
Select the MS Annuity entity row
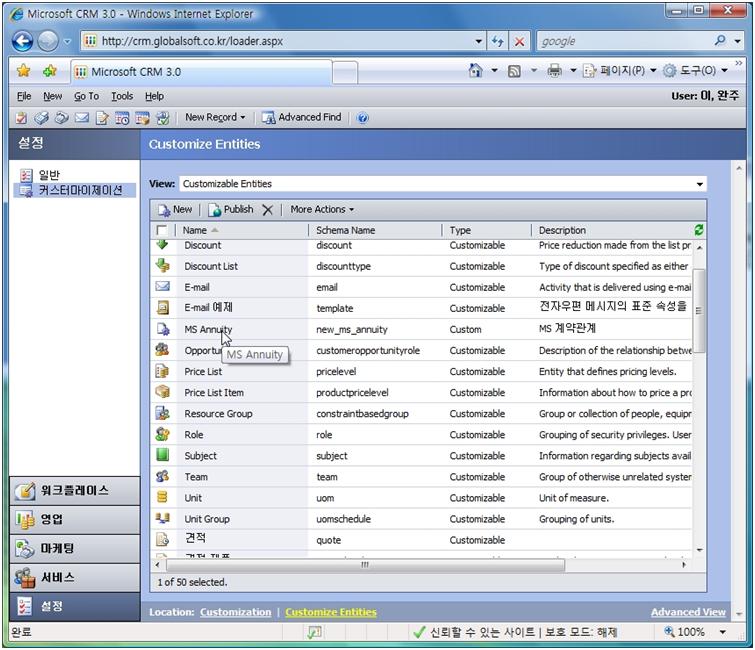coord(421,330)
